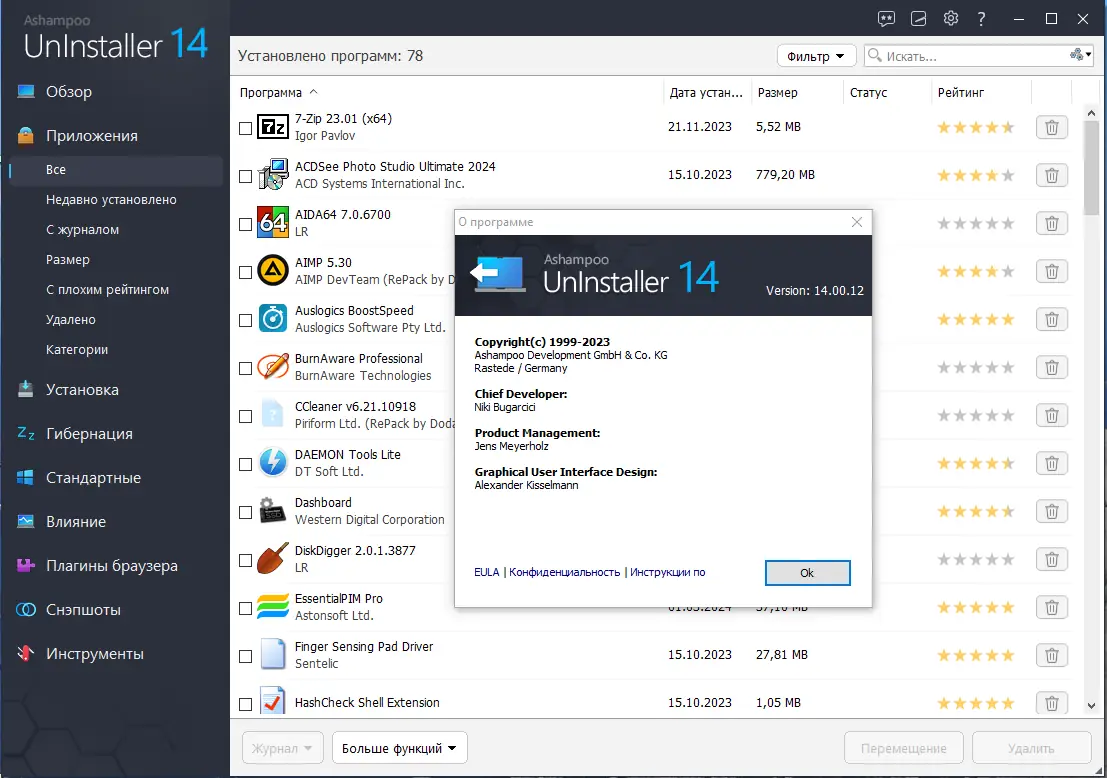
Task: Open help question mark icon
Action: [981, 18]
